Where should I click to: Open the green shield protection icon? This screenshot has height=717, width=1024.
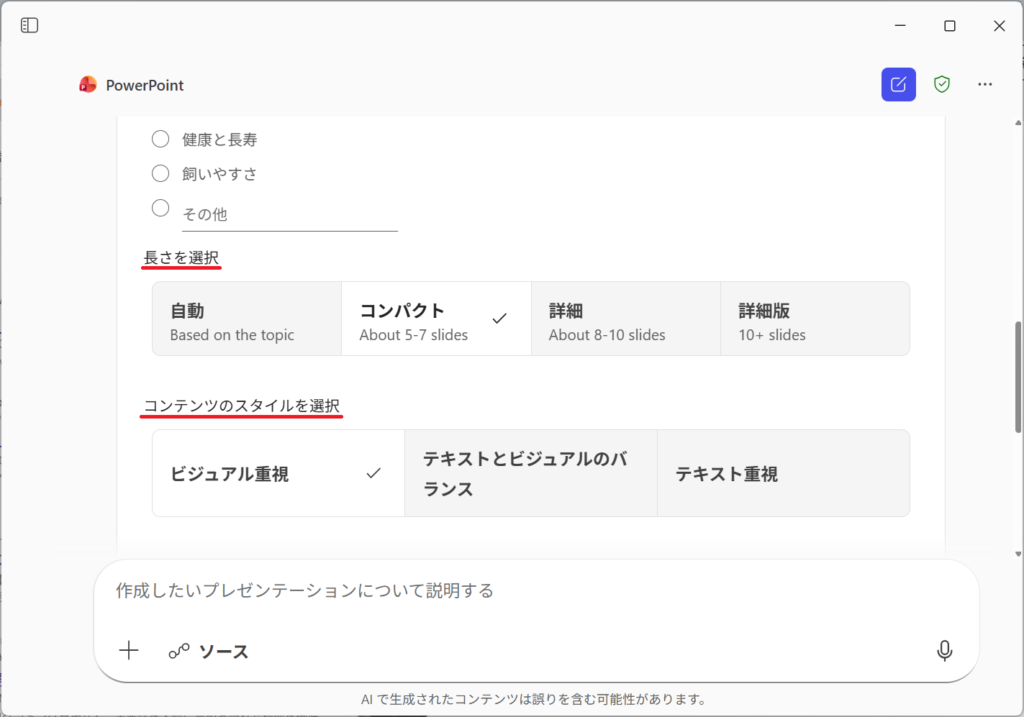941,85
